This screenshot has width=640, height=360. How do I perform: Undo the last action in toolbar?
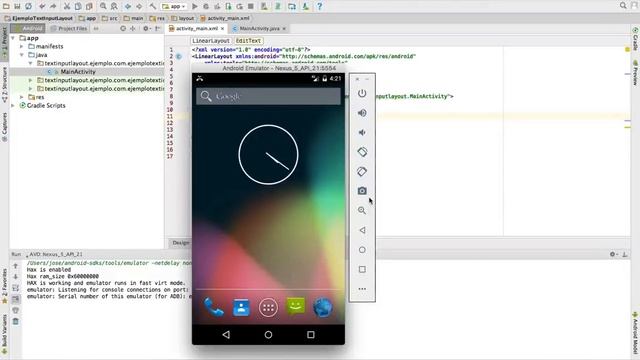(42, 6)
